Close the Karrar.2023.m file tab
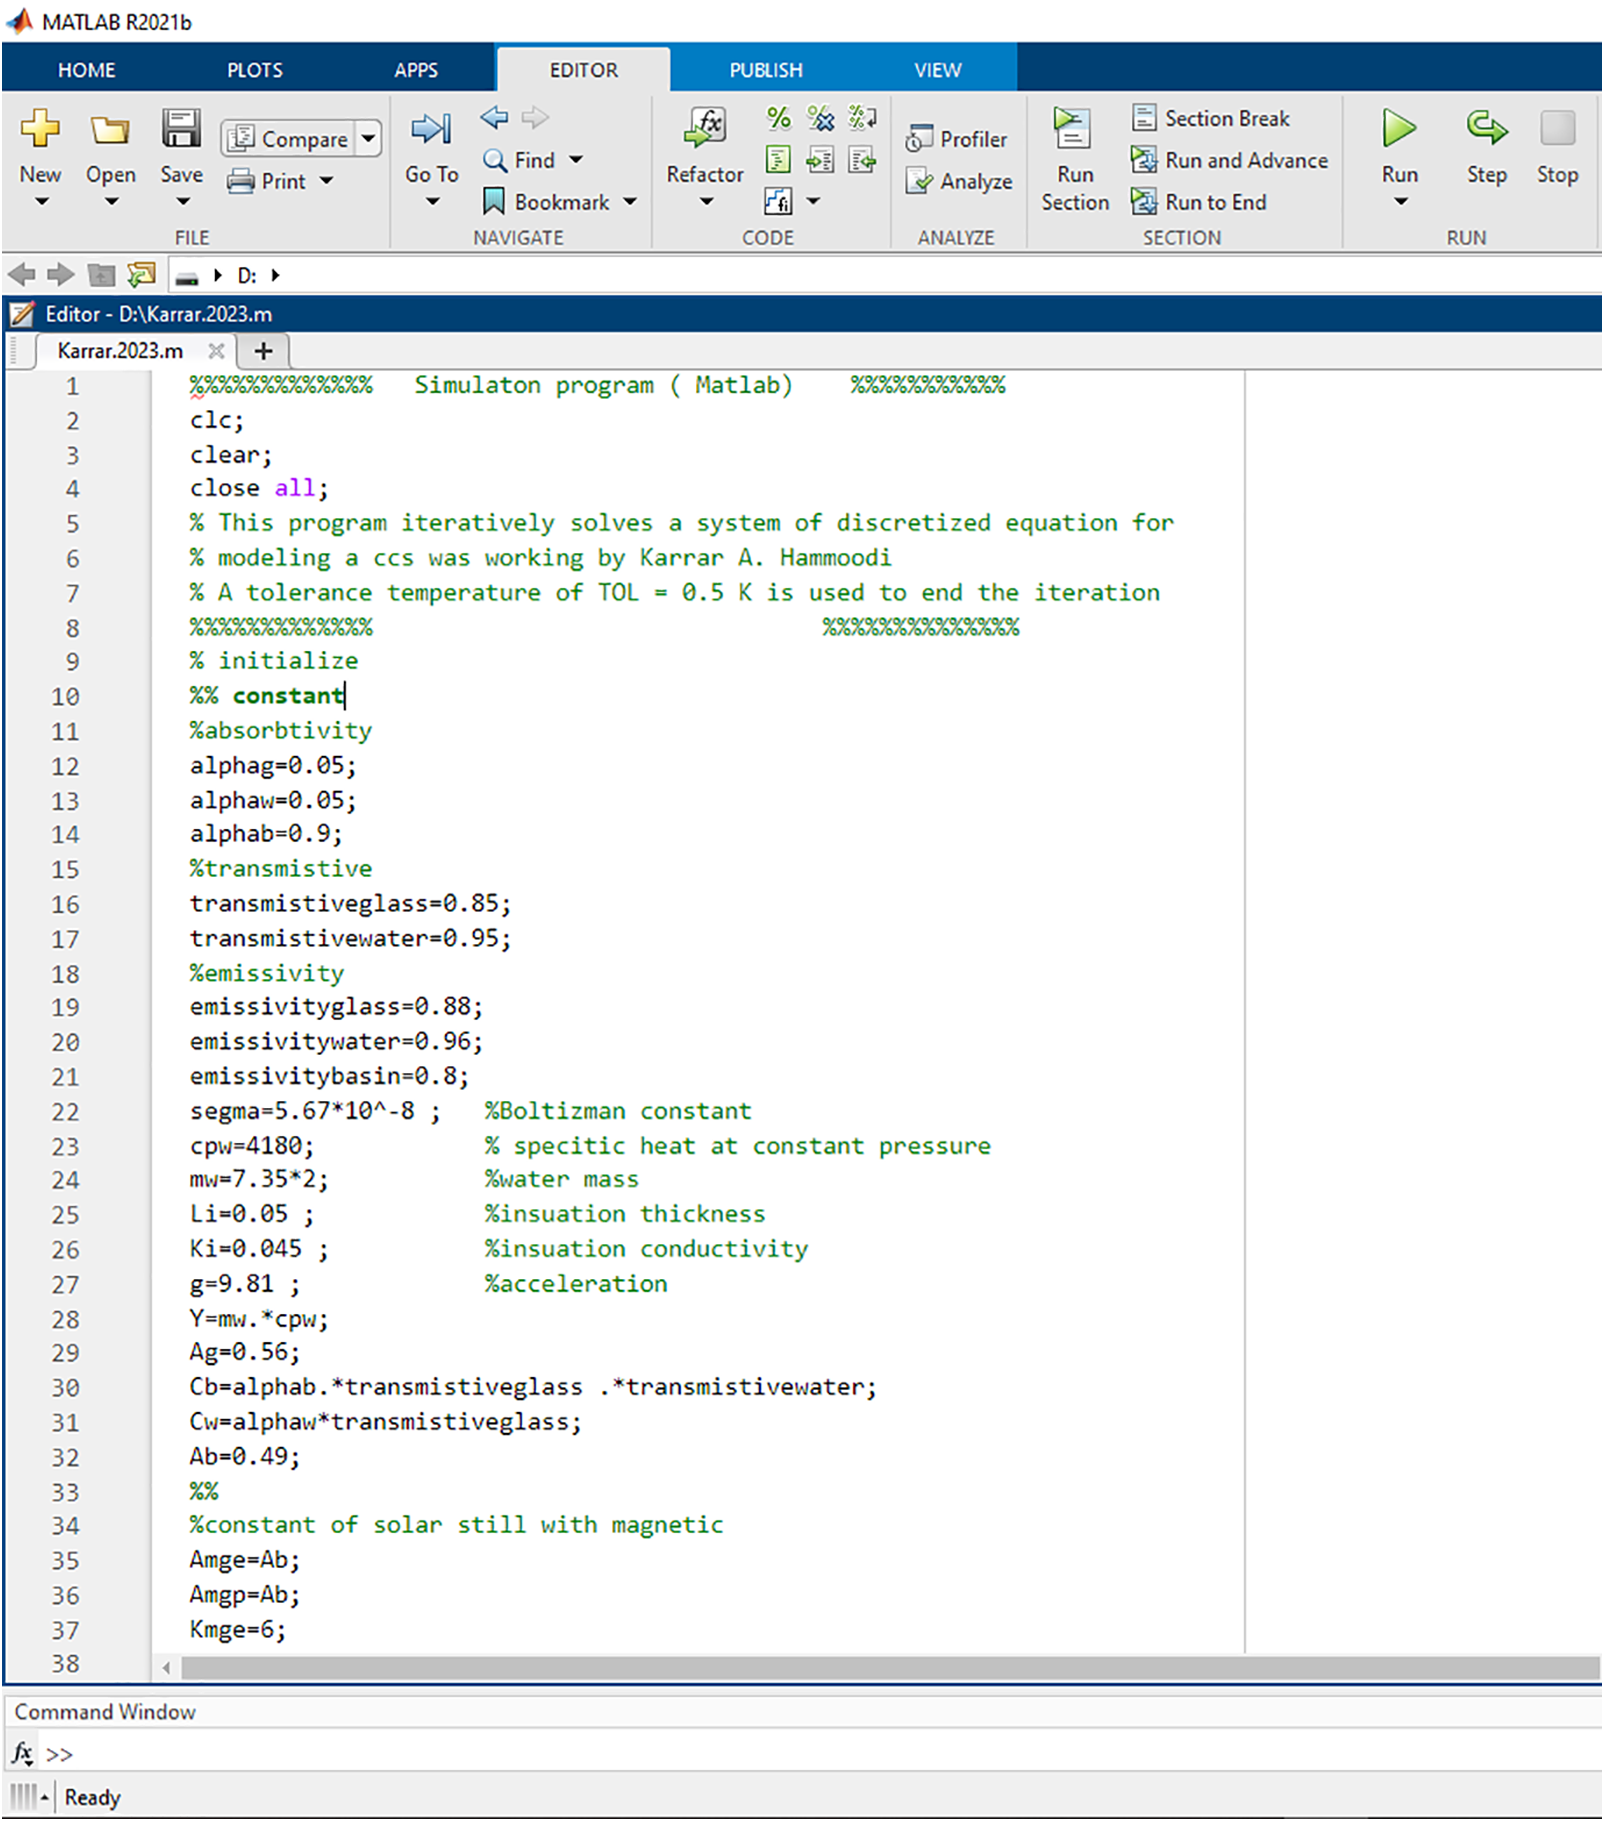 click(215, 351)
